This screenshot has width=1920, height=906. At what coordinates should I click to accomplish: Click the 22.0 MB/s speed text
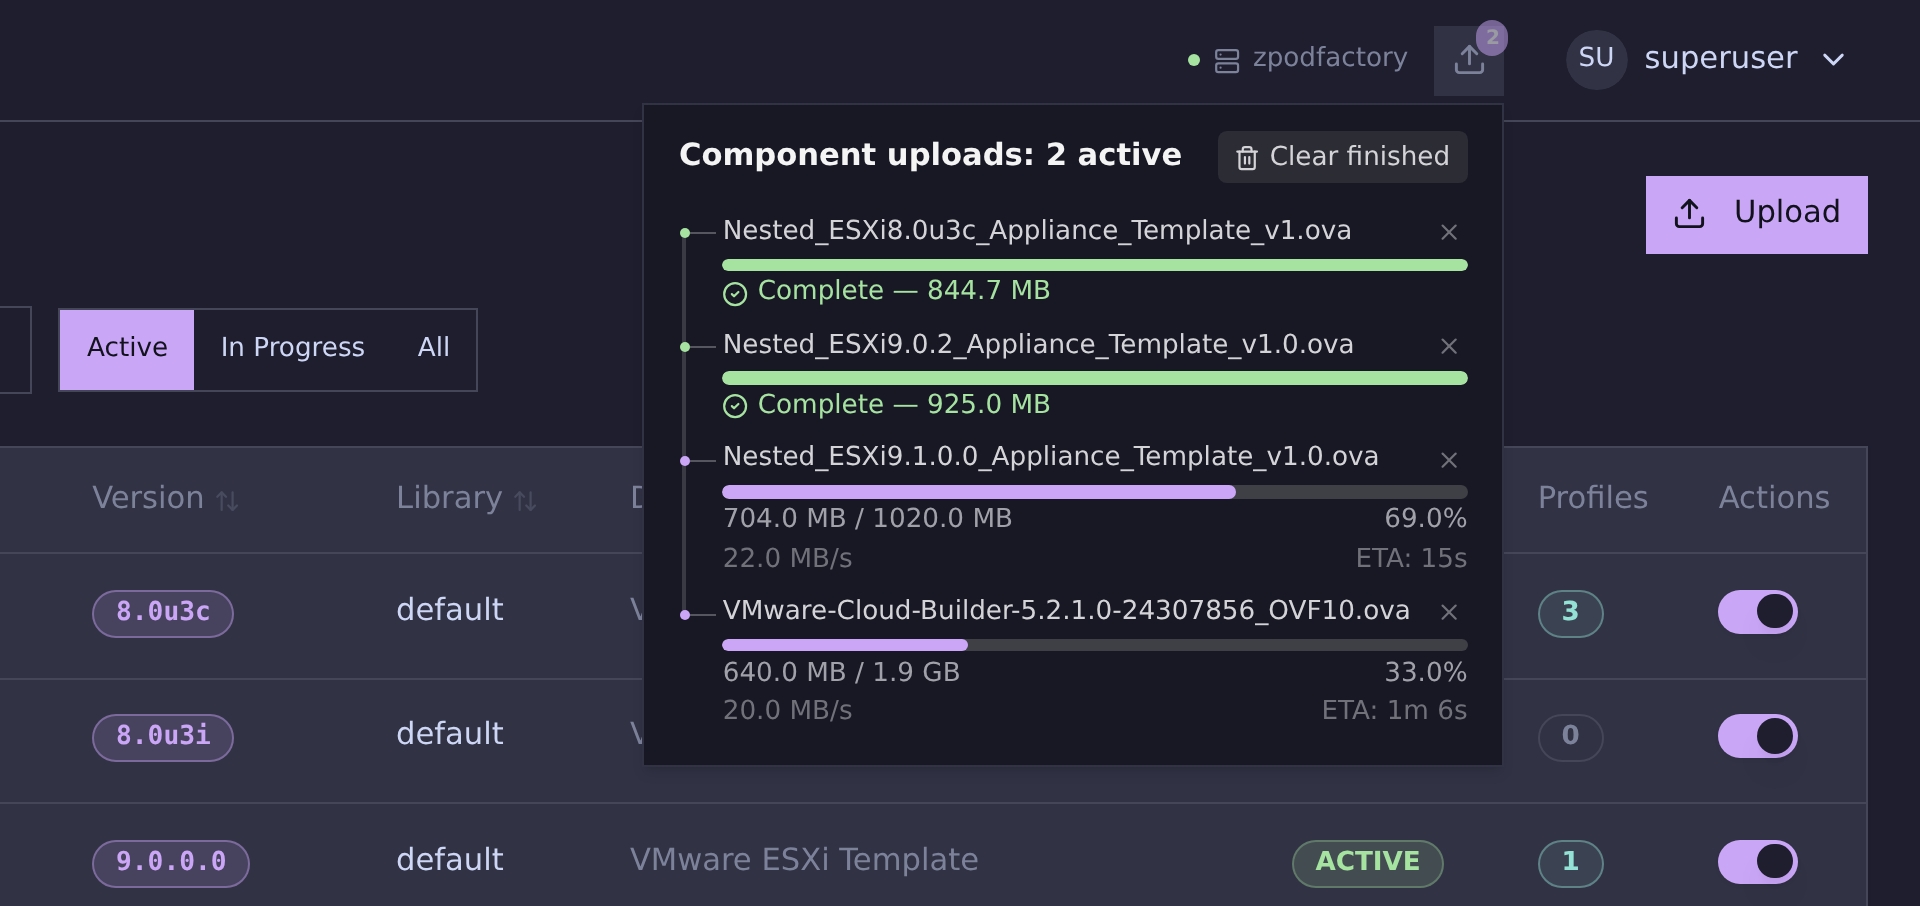(x=787, y=558)
